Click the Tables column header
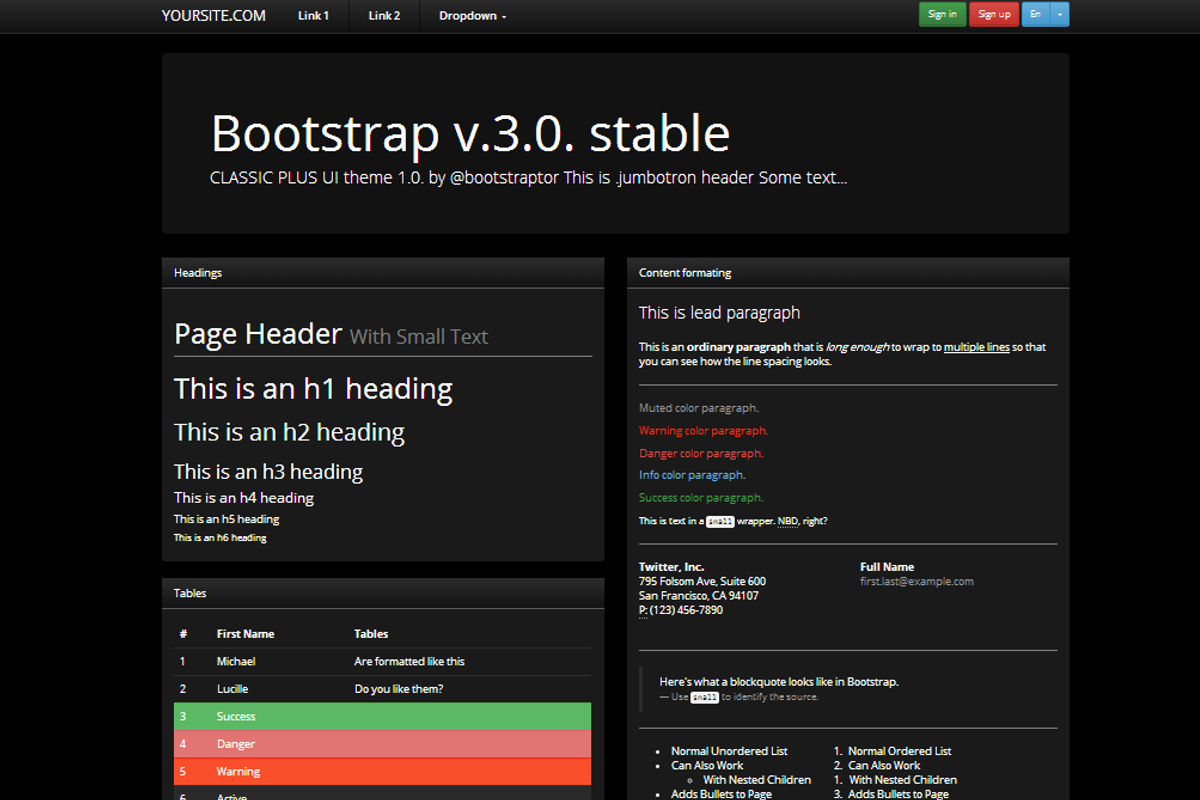Screen dimensions: 1200x800 coord(371,634)
